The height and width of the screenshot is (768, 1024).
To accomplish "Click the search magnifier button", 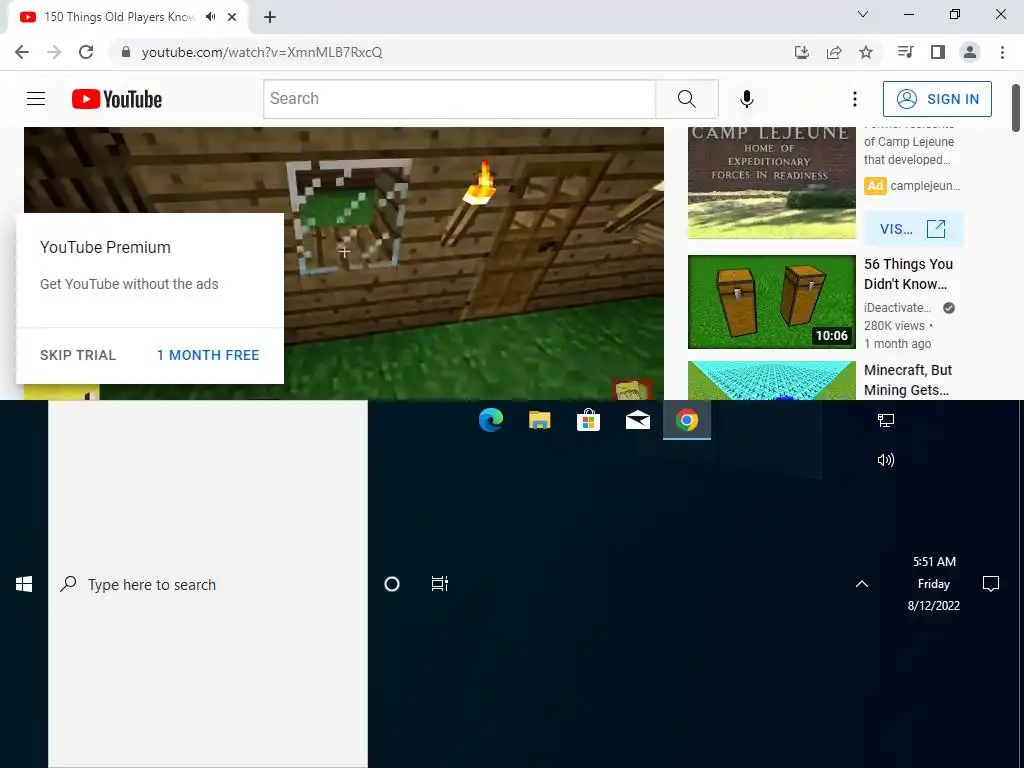I will (686, 99).
